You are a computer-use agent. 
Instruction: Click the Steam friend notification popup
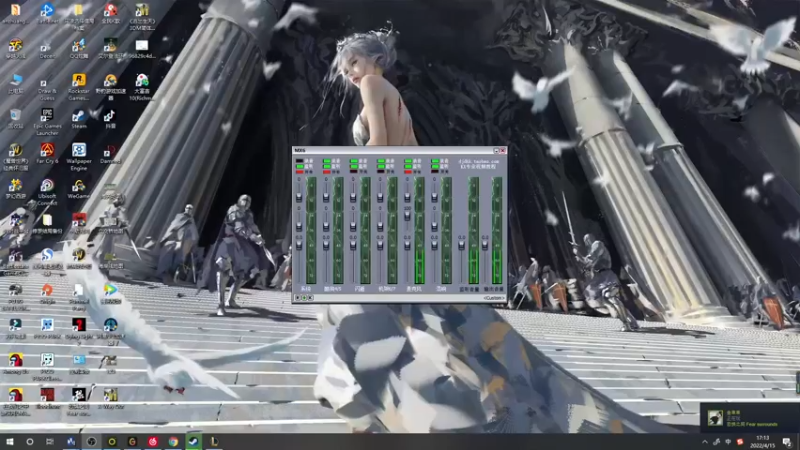click(x=749, y=417)
